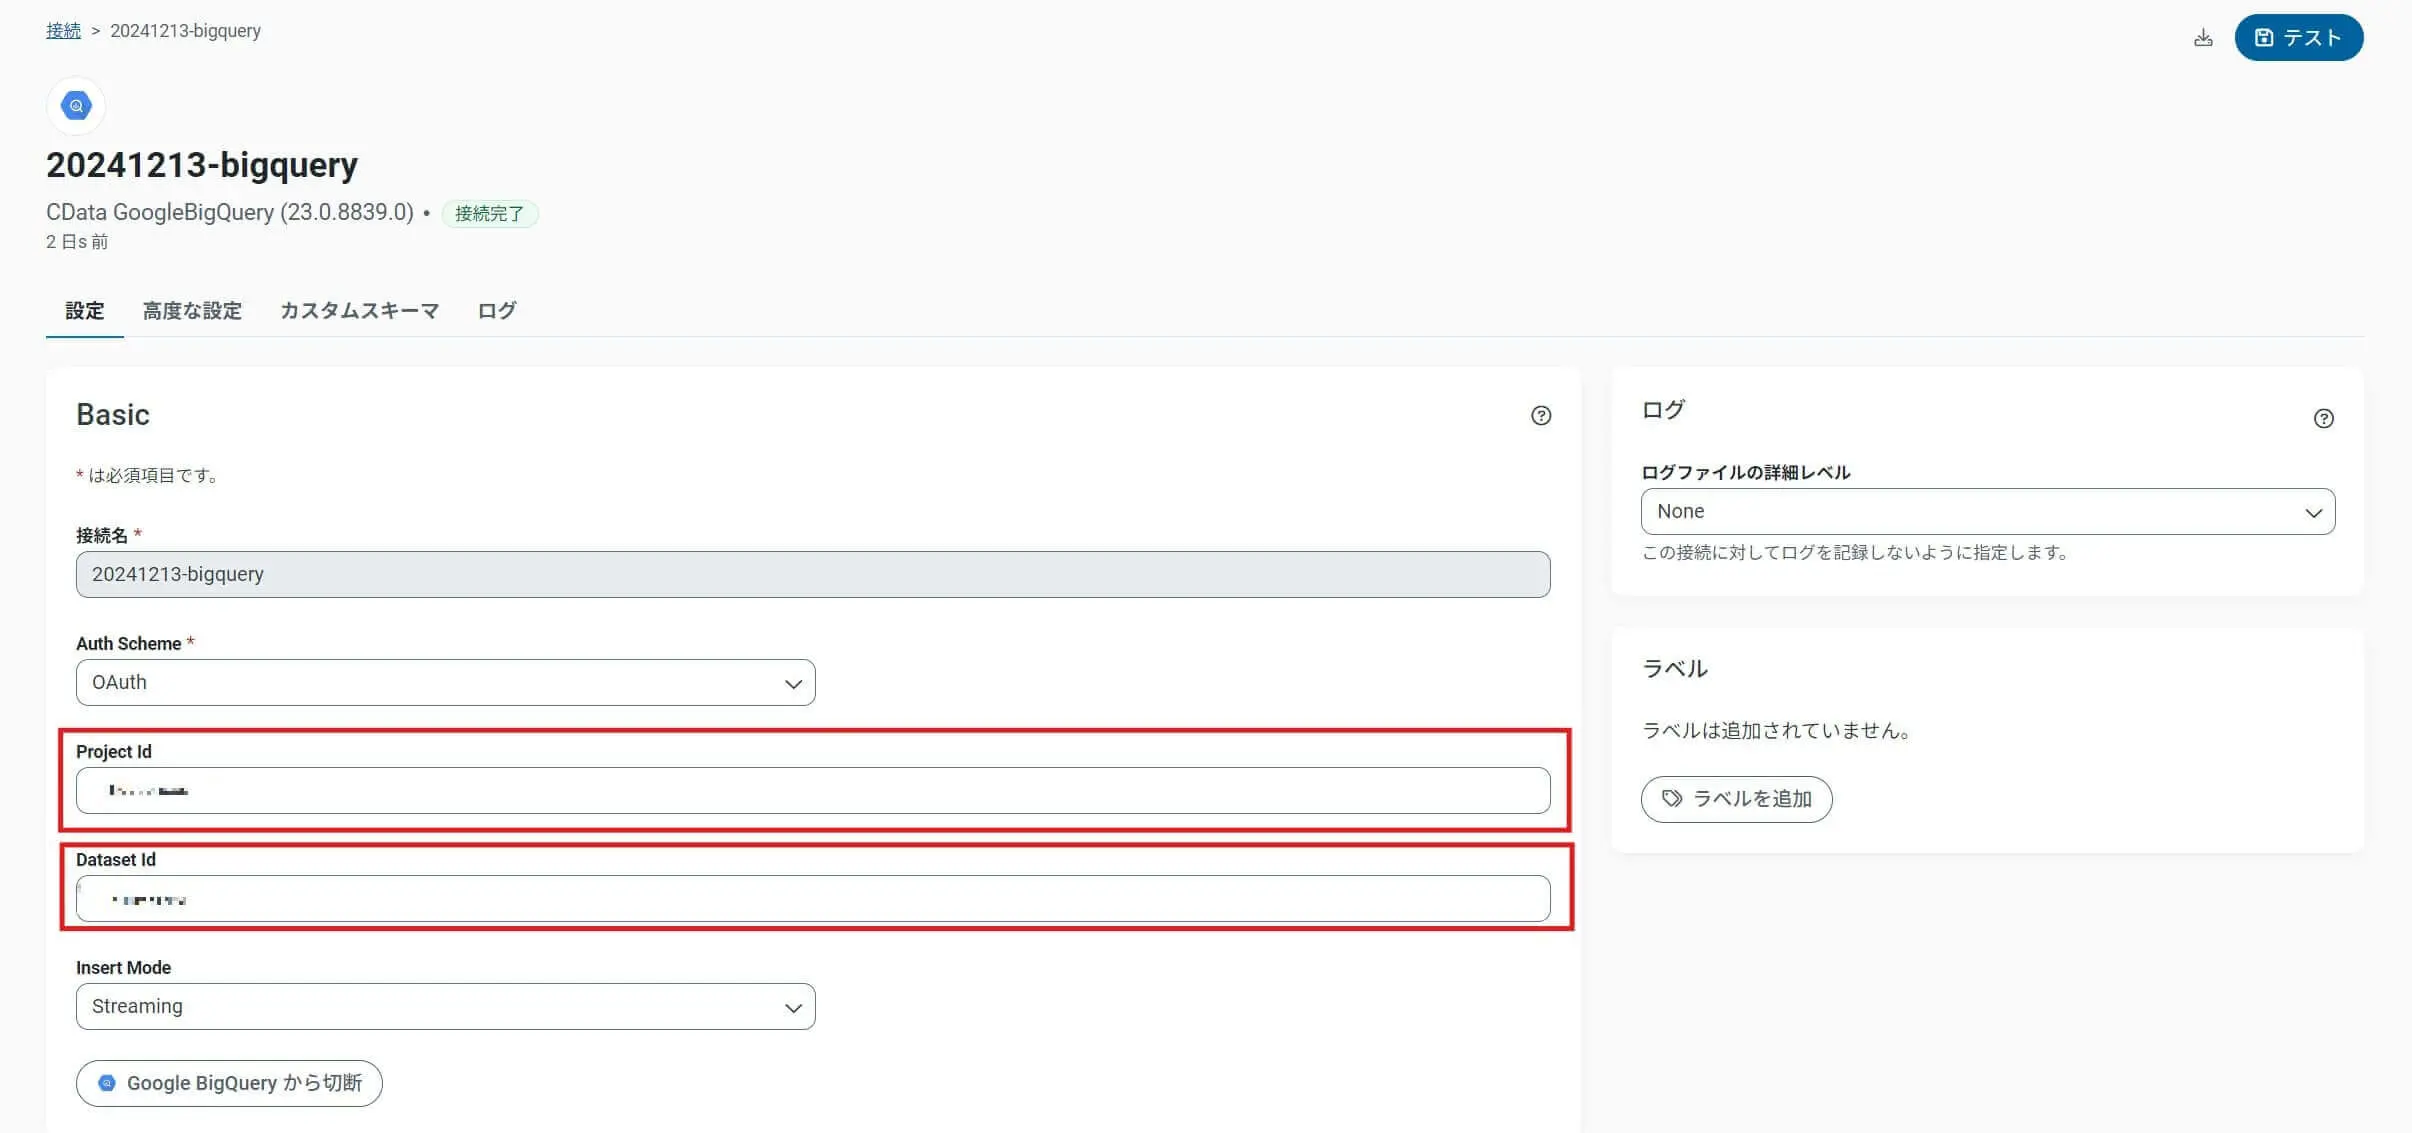Click the tag icon on ラベルを追加
This screenshot has height=1133, width=2412.
pyautogui.click(x=1671, y=799)
